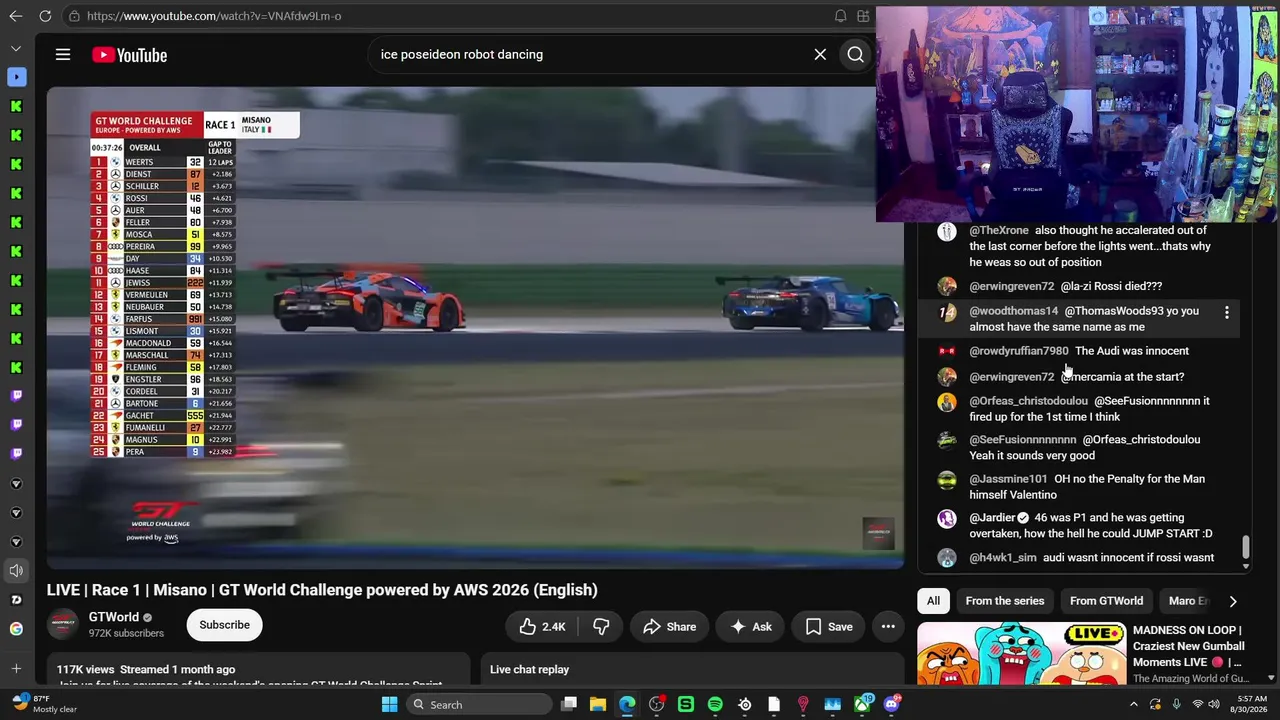This screenshot has width=1280, height=720.
Task: Go back using the browser back arrow
Action: (15, 16)
